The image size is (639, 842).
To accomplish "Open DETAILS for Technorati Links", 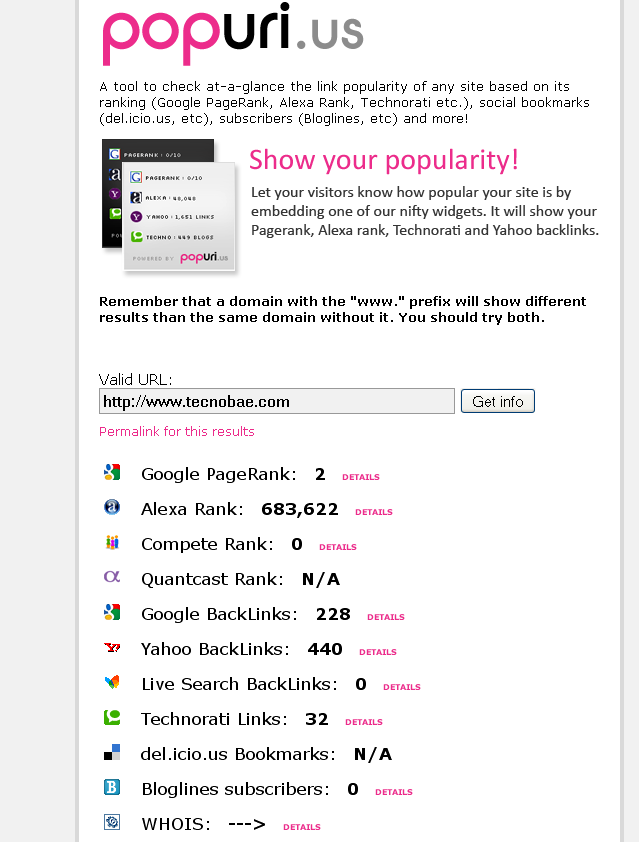I will pos(364,722).
